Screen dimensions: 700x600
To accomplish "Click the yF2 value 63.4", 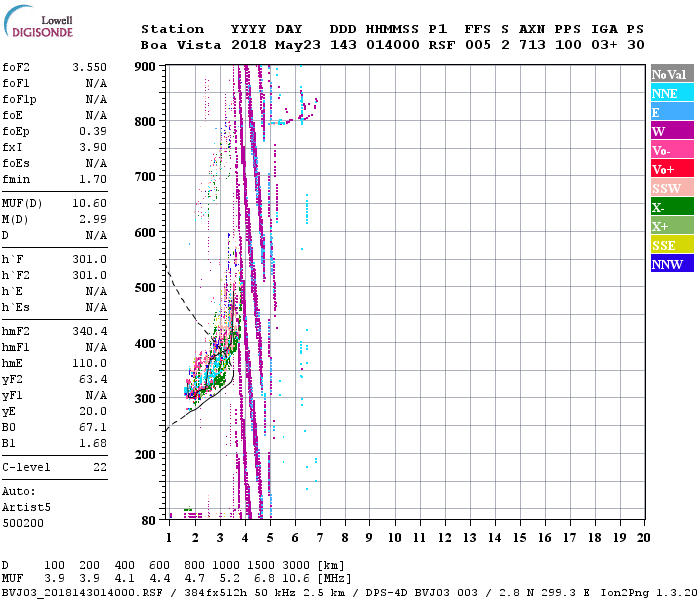I will point(93,379).
